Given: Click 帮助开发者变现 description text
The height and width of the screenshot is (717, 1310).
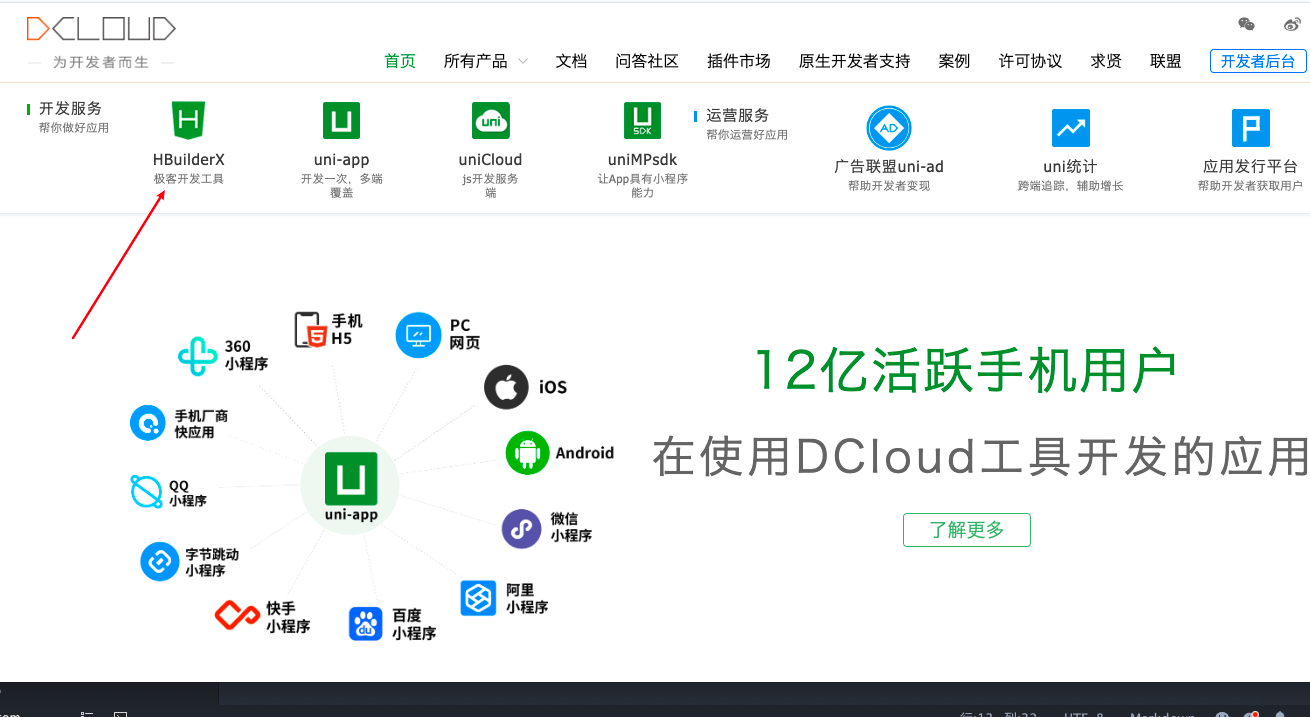Looking at the screenshot, I should coord(889,186).
